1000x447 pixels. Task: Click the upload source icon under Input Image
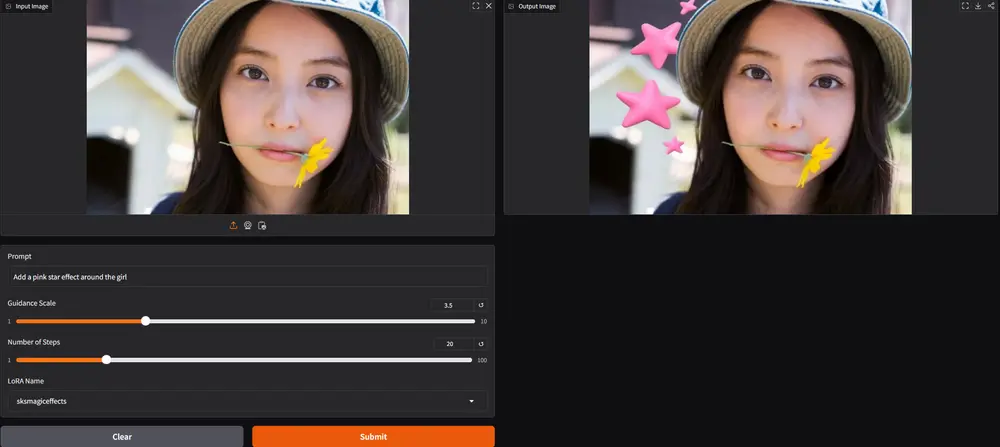pyautogui.click(x=233, y=226)
